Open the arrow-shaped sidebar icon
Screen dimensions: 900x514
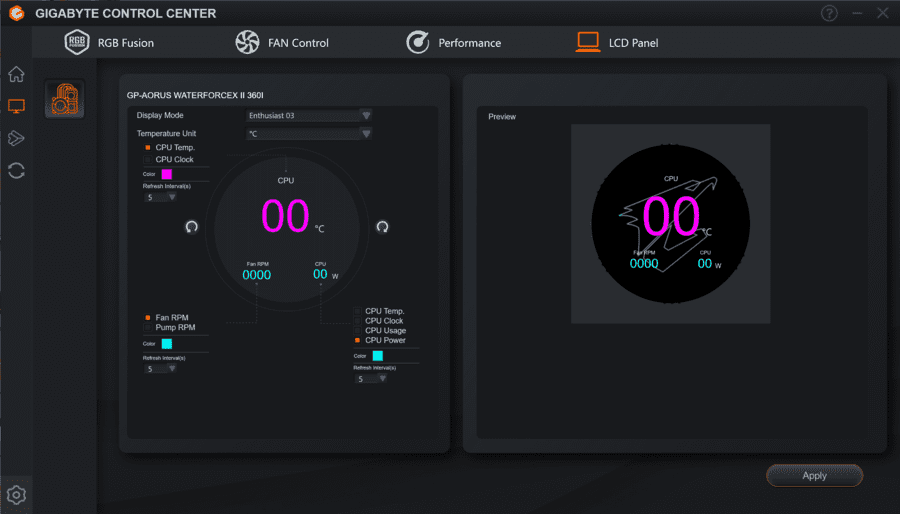pyautogui.click(x=16, y=138)
